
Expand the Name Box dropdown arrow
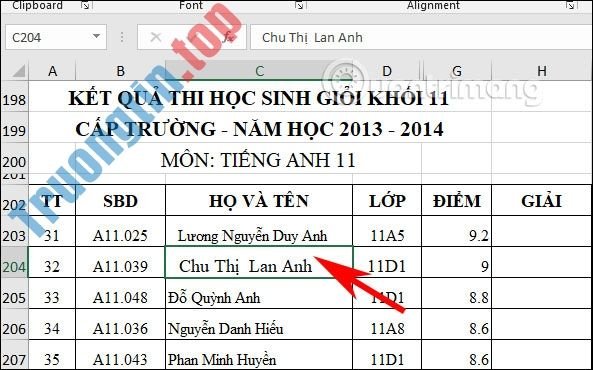(x=96, y=37)
